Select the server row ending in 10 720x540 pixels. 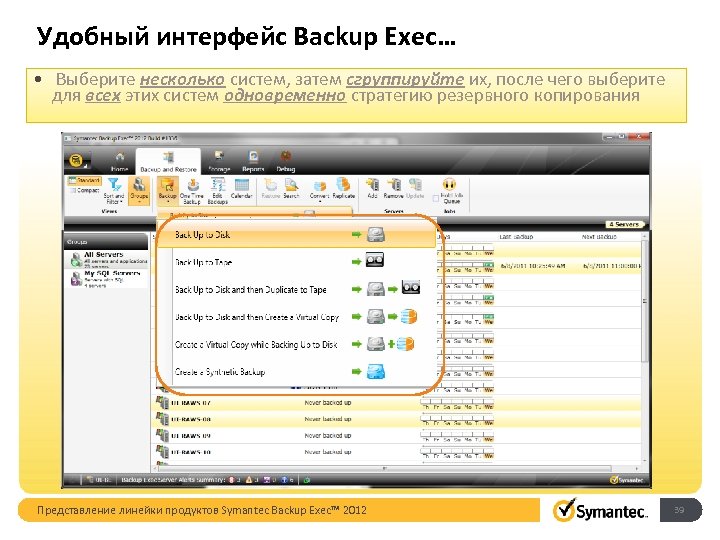396,452
